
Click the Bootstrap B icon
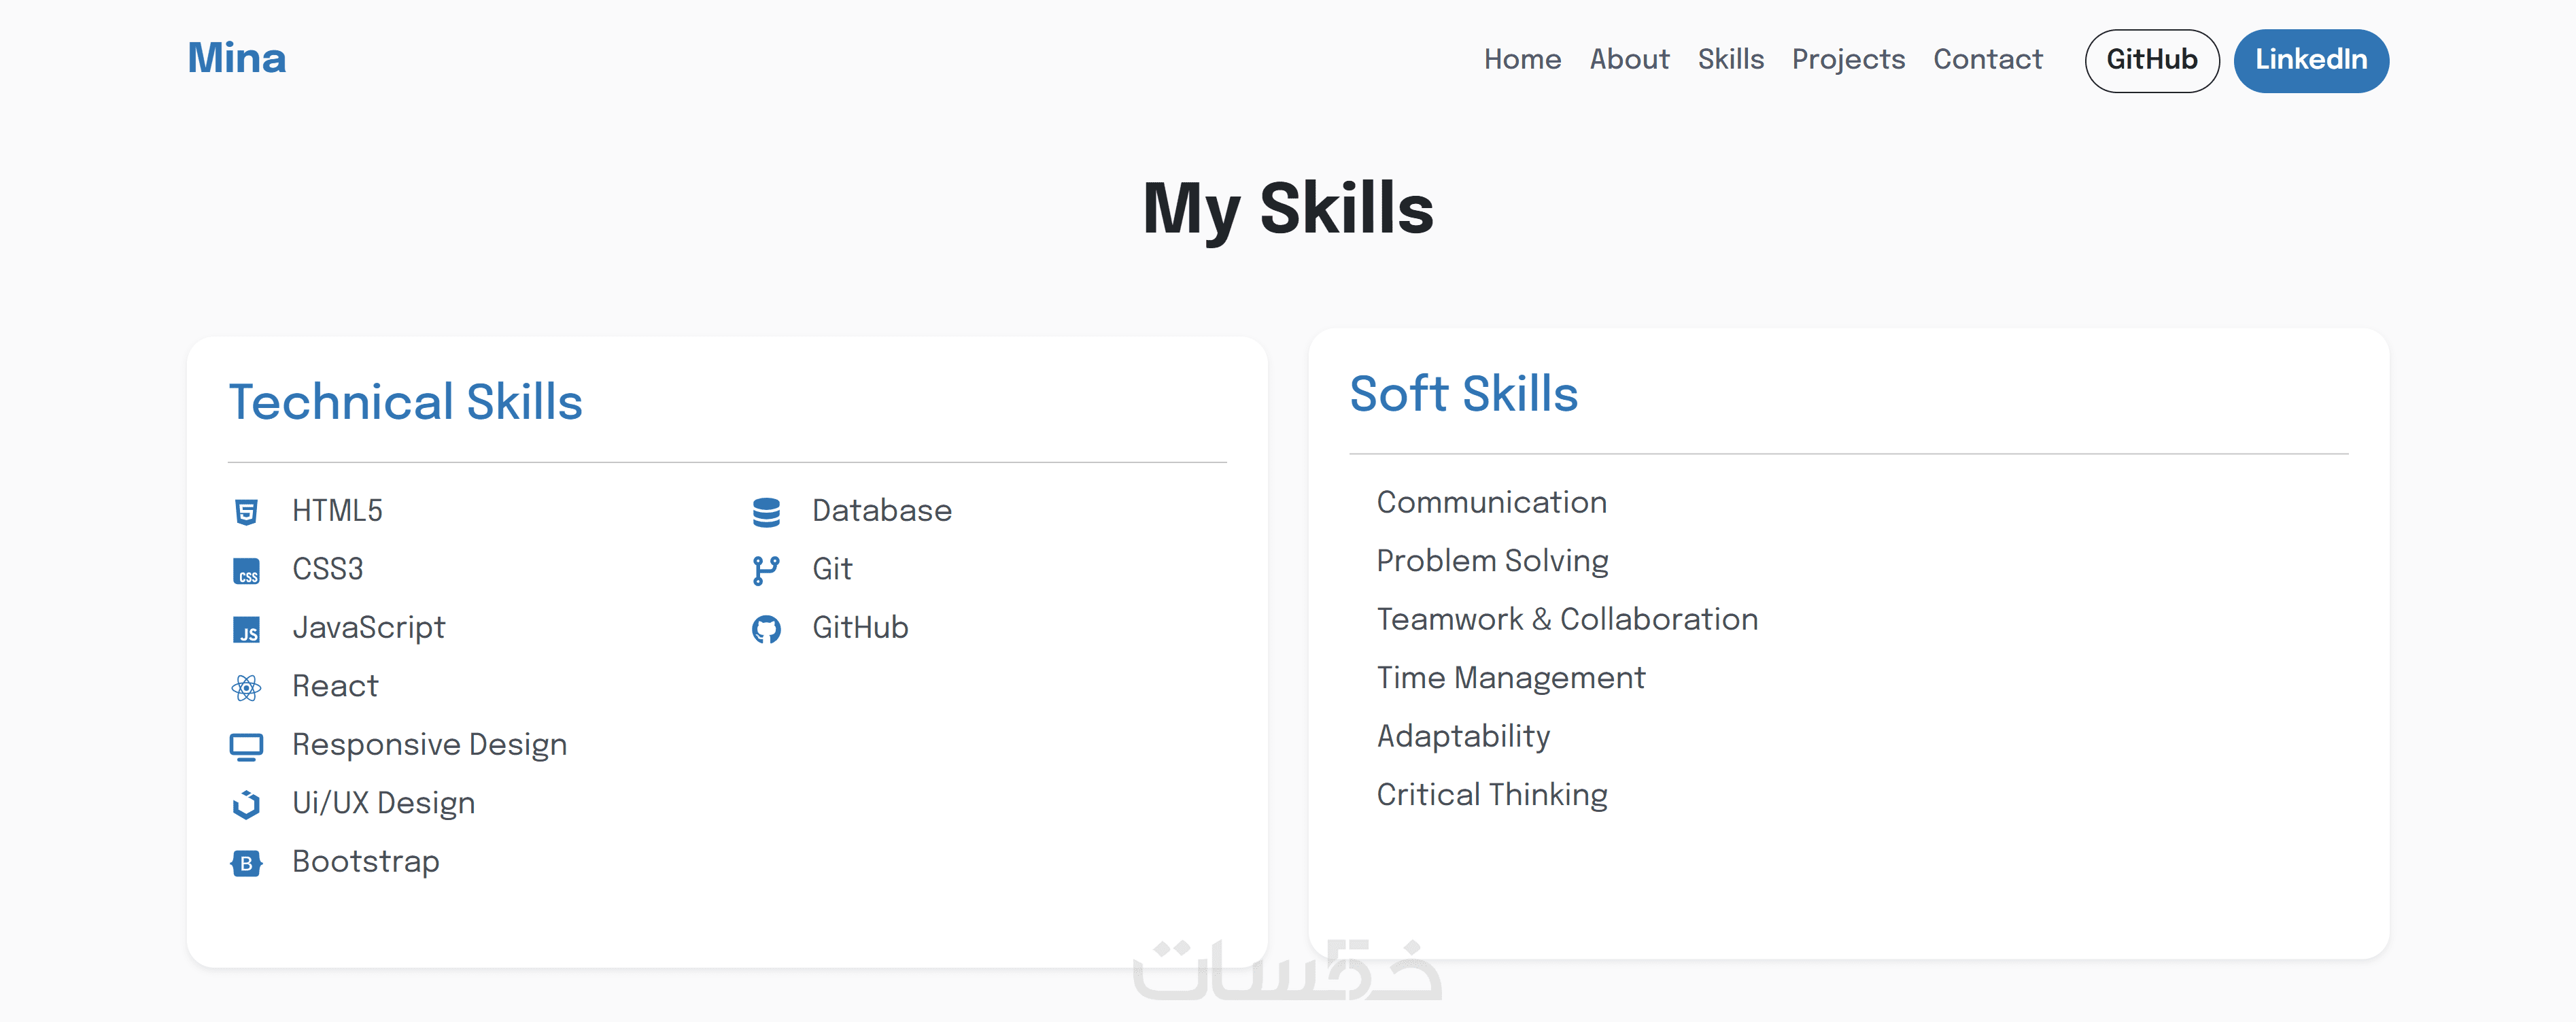(246, 863)
